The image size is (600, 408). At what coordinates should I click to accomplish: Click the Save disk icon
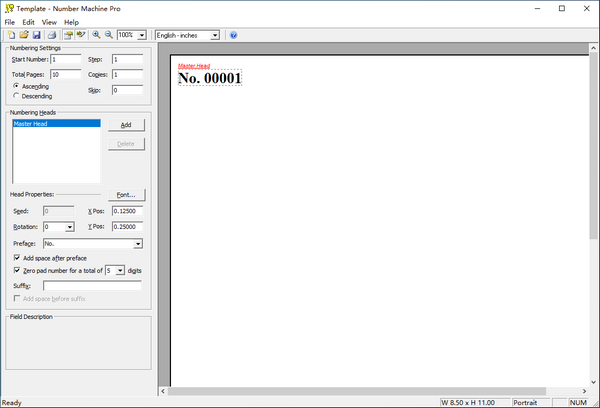click(36, 34)
